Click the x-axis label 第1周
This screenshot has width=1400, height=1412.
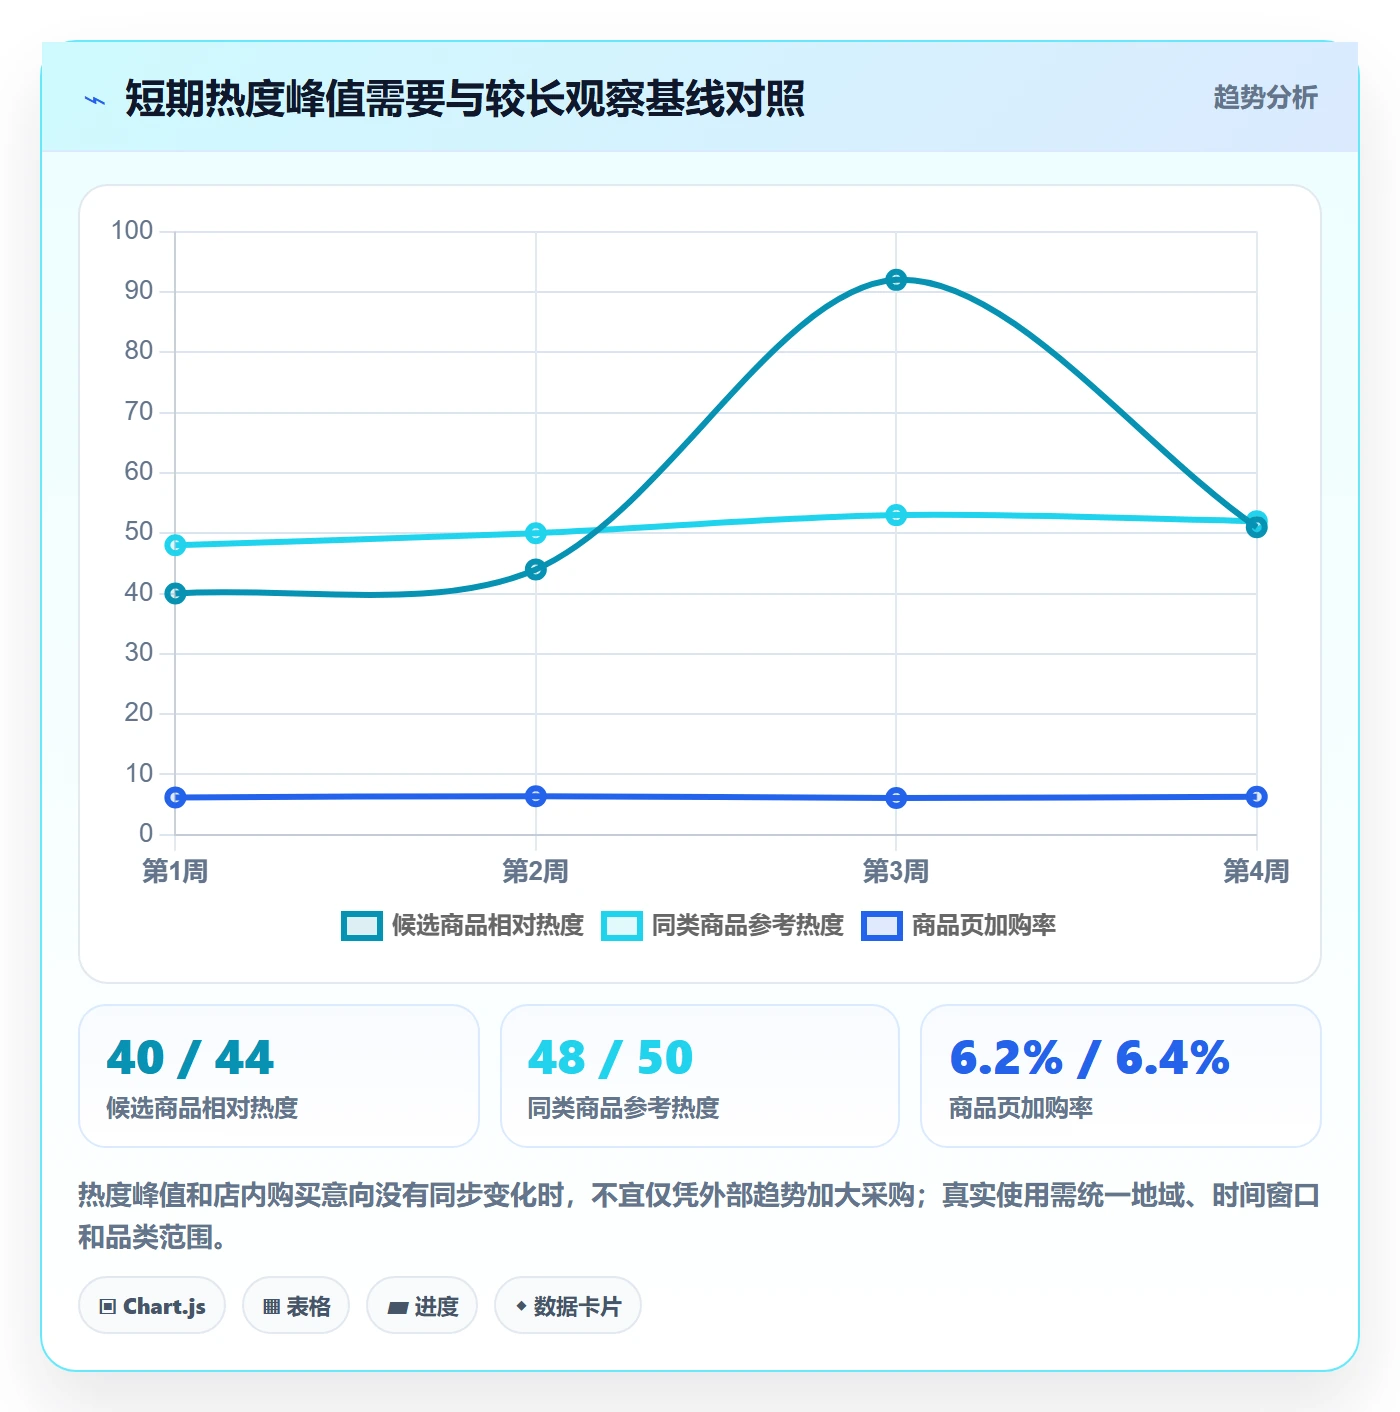[x=175, y=871]
